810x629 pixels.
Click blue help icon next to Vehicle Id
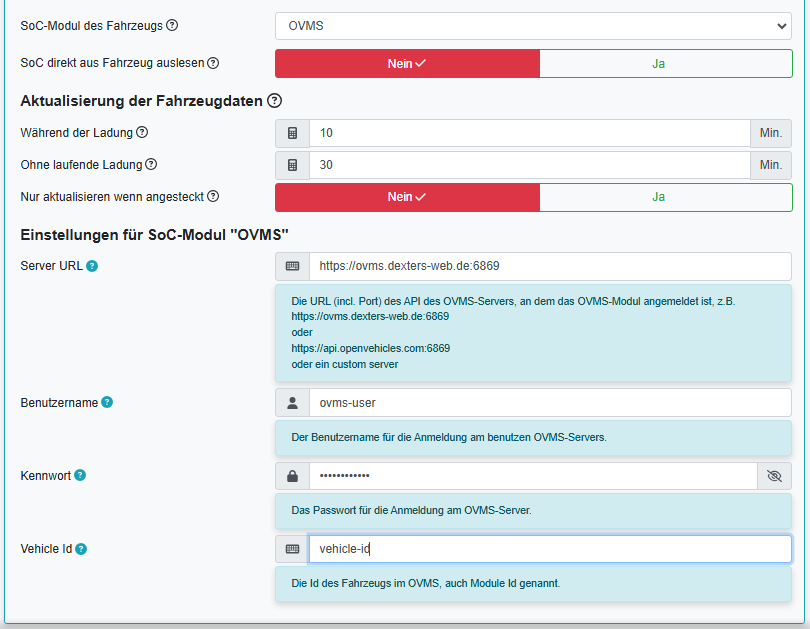click(x=81, y=549)
